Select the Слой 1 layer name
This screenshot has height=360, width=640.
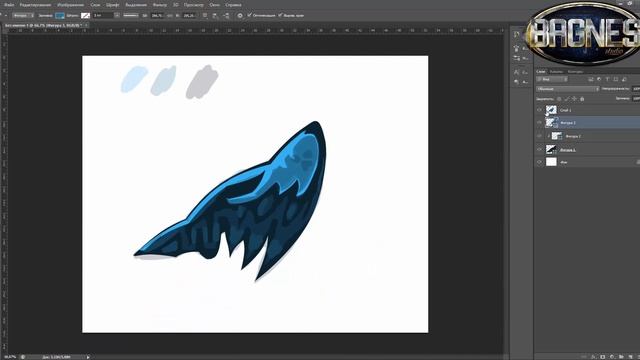(565, 110)
